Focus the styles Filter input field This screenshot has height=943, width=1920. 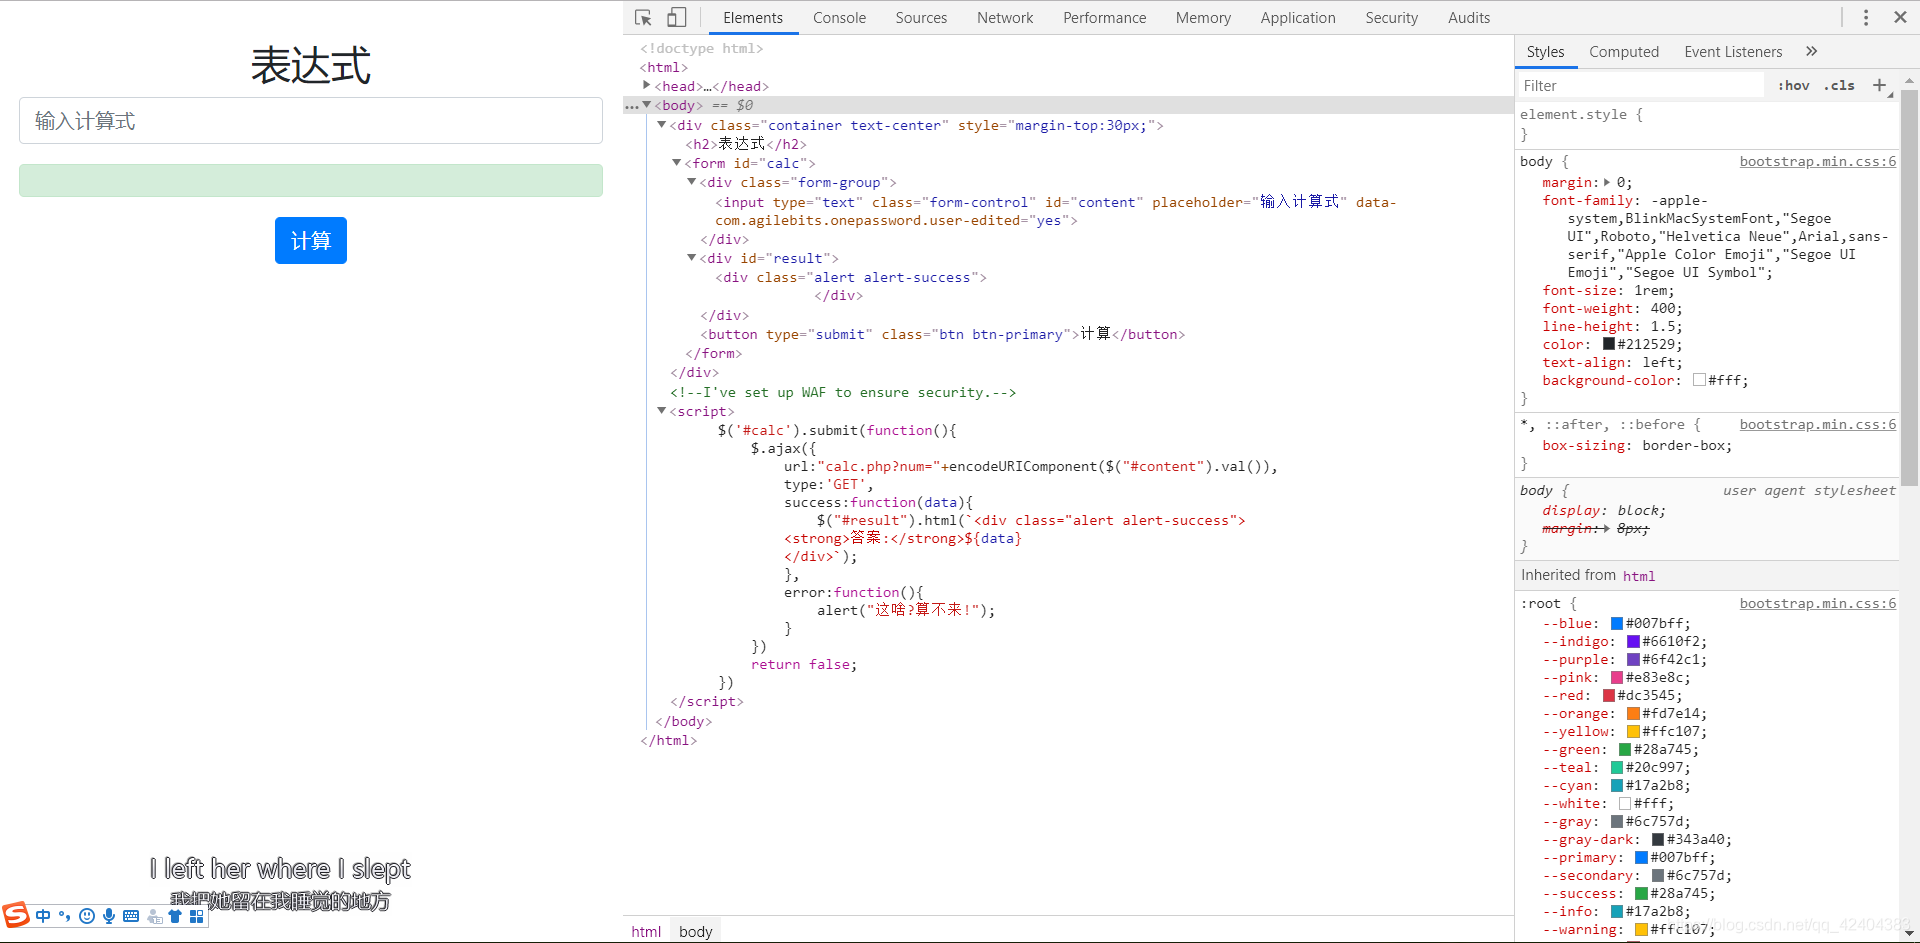point(1639,86)
